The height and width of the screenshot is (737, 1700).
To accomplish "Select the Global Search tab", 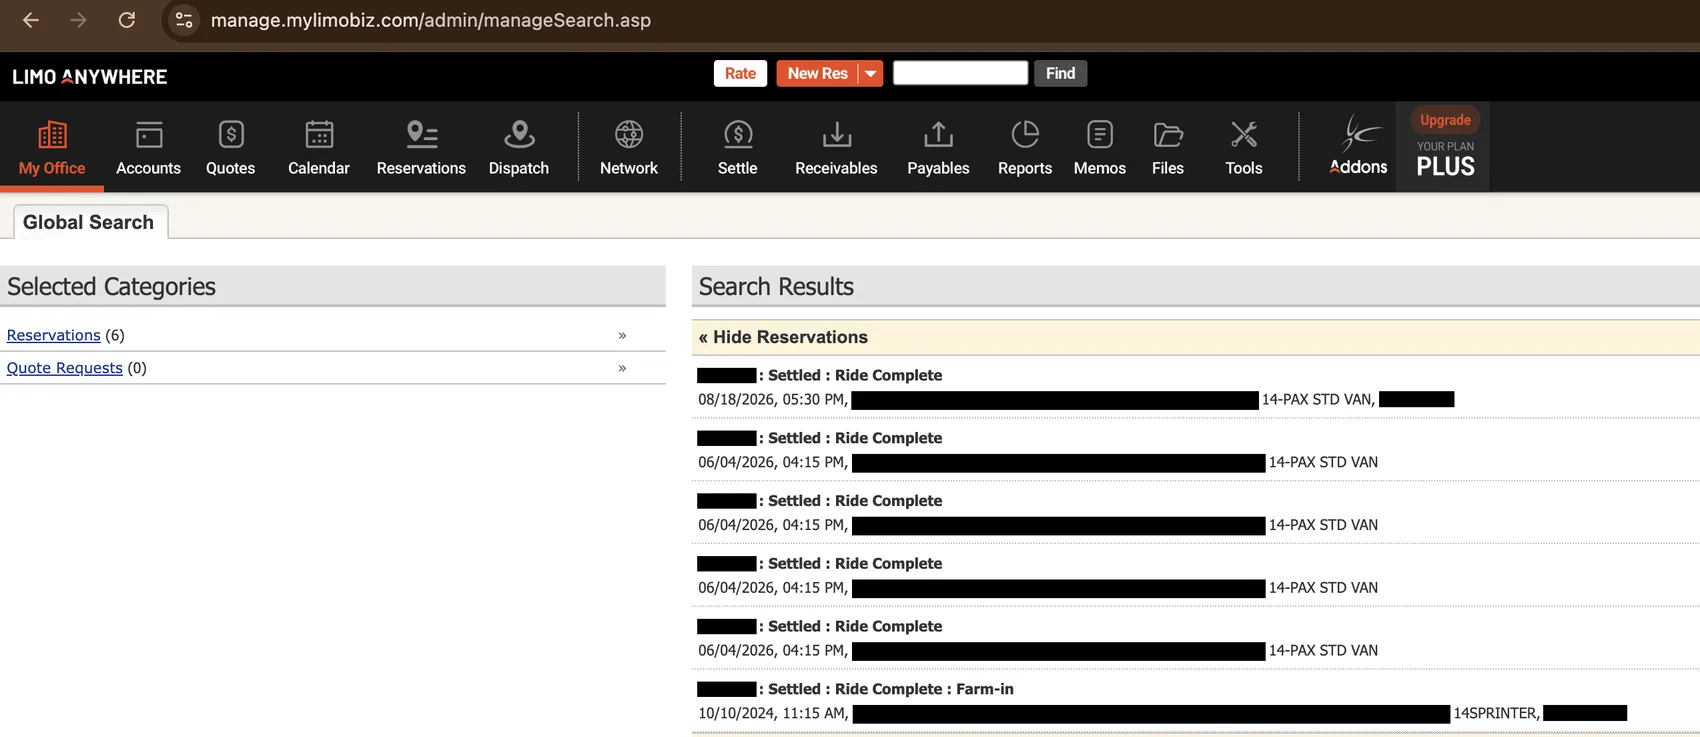I will (89, 222).
